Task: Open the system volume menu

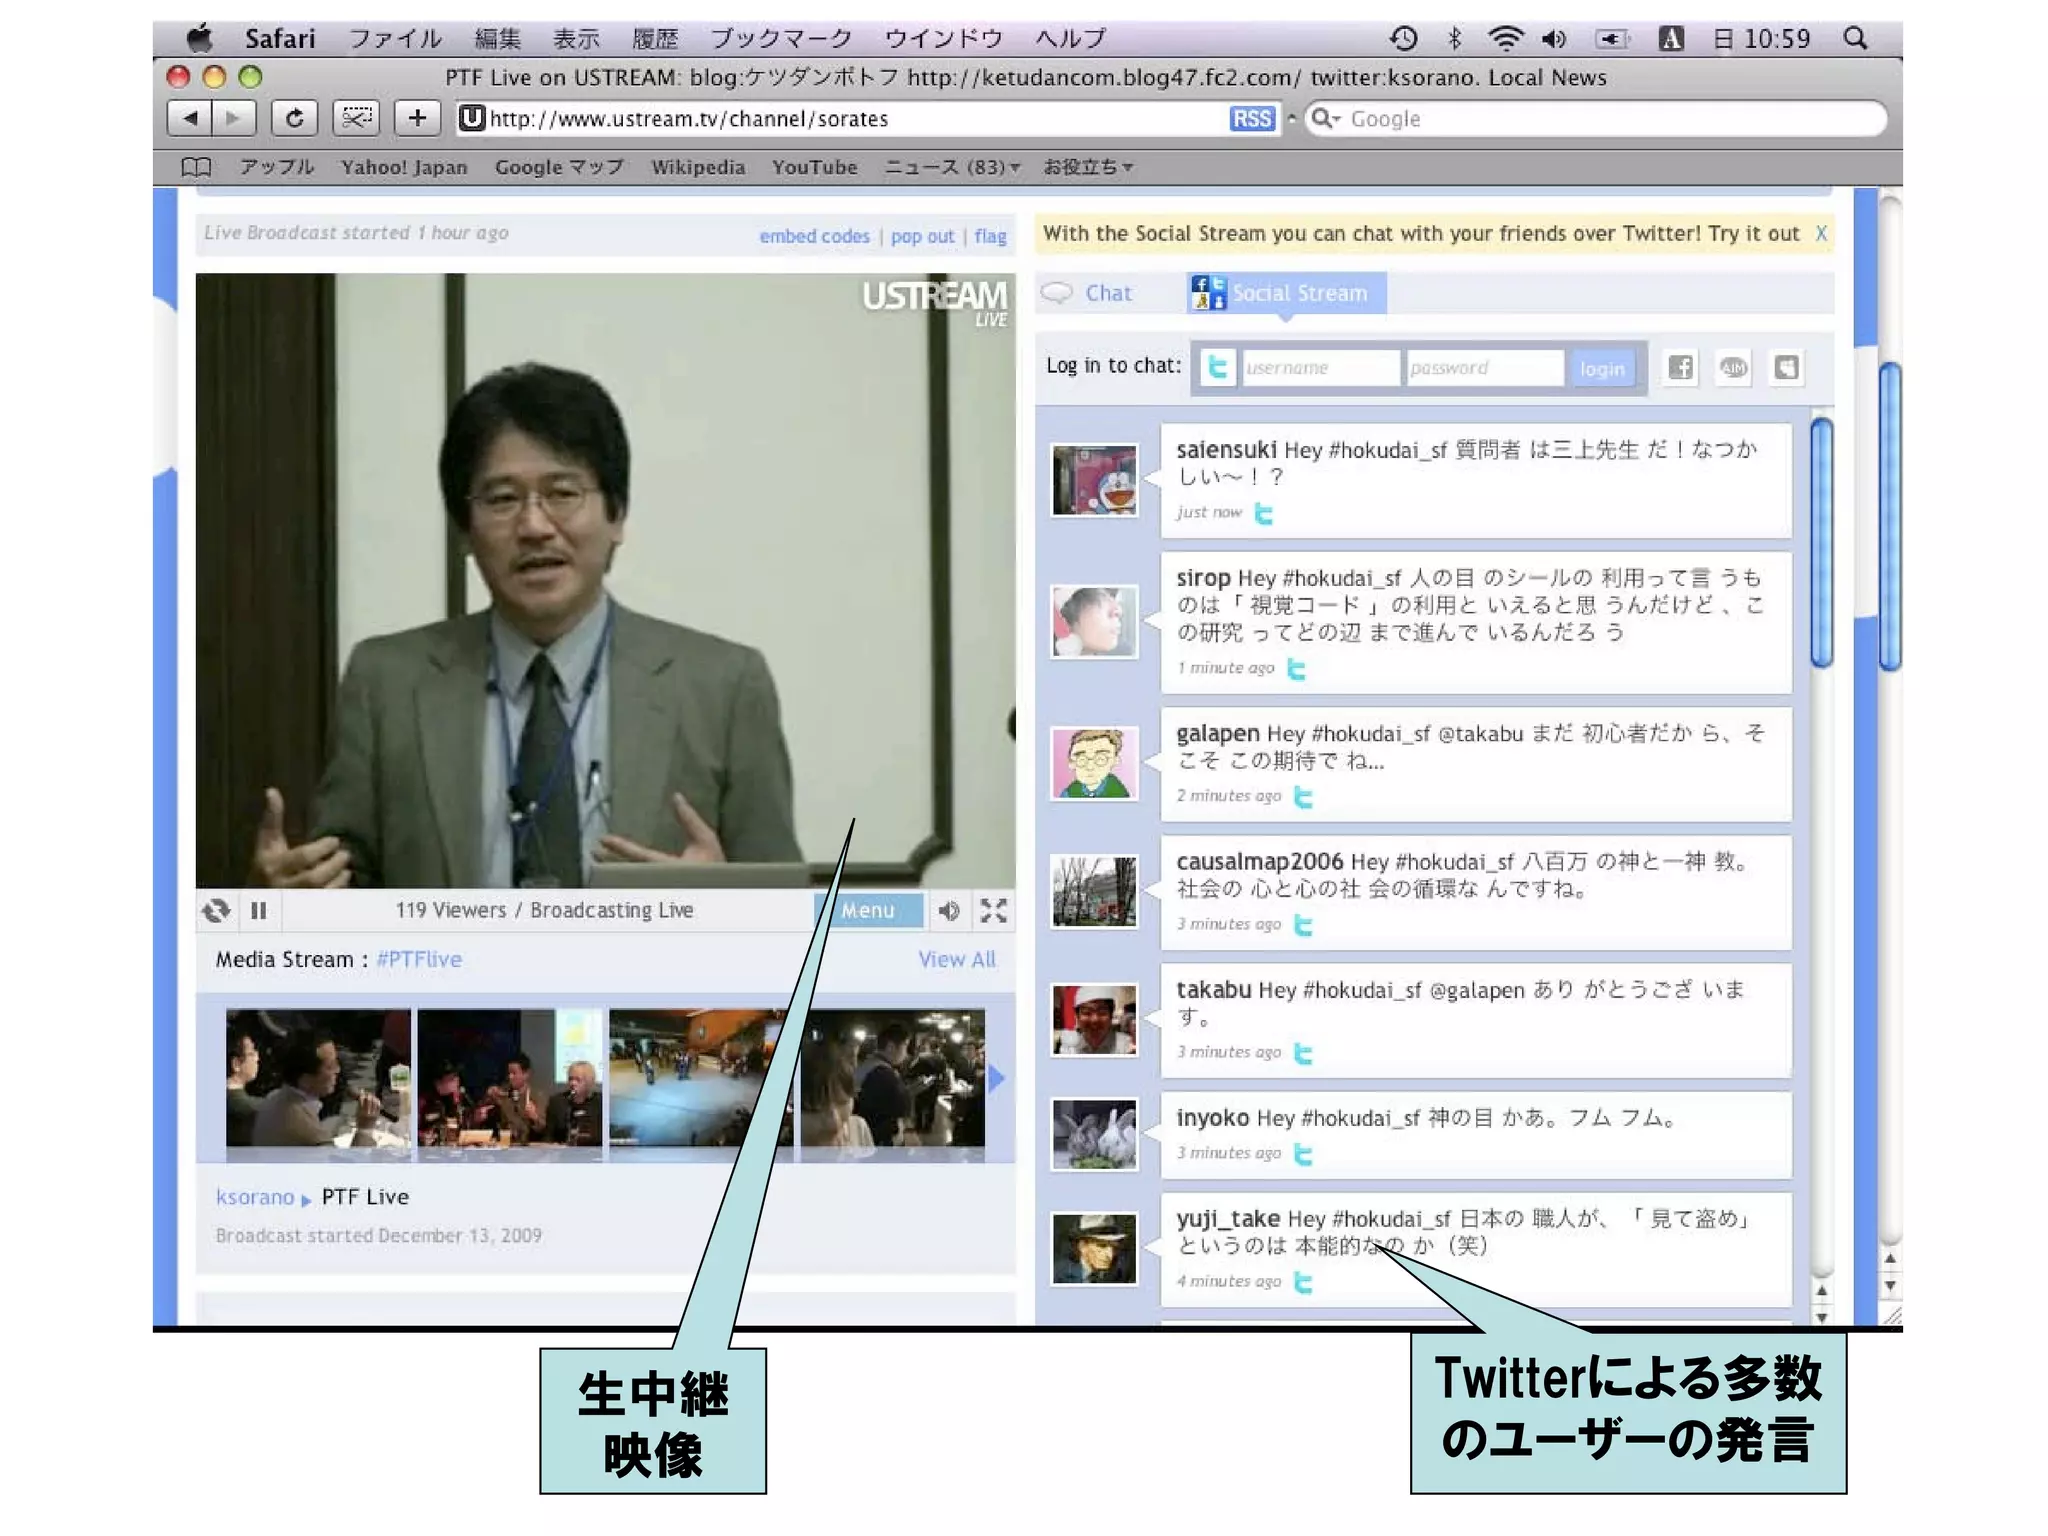Action: click(x=1554, y=38)
